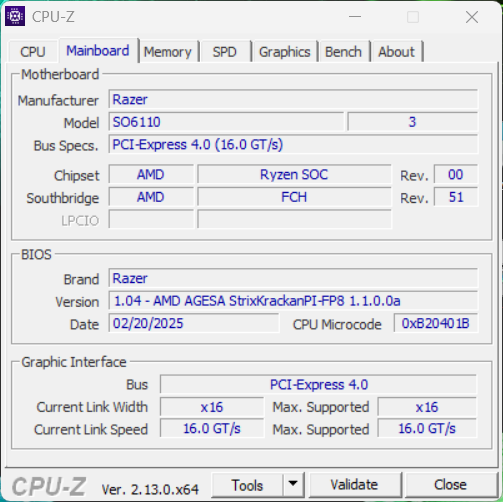Click the Validate button

point(354,485)
